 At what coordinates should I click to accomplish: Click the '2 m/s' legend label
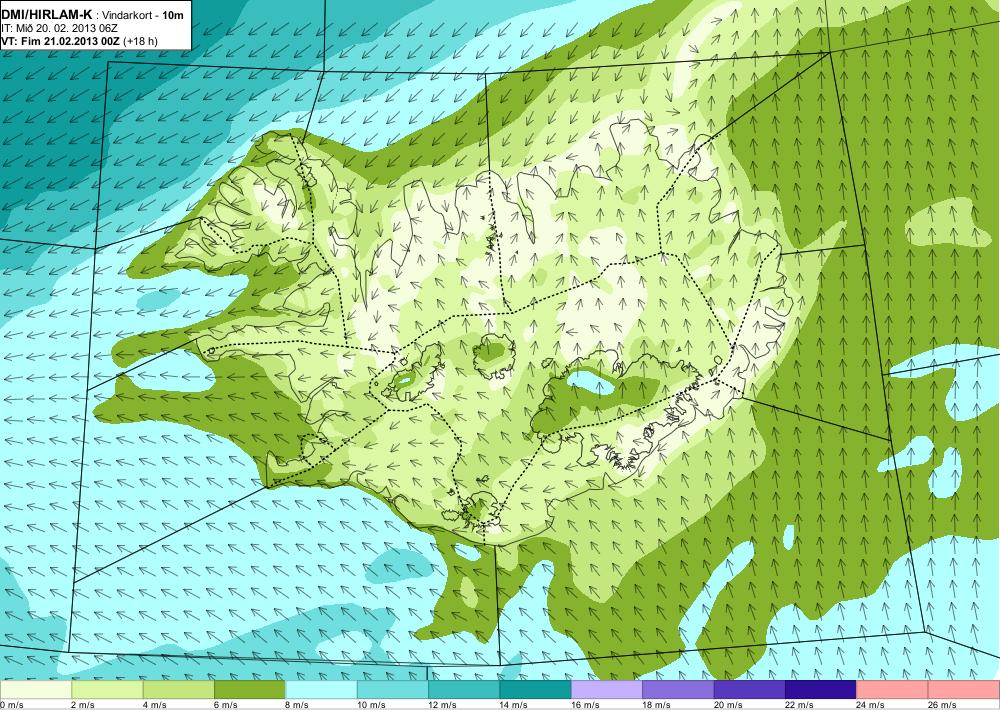pyautogui.click(x=83, y=705)
